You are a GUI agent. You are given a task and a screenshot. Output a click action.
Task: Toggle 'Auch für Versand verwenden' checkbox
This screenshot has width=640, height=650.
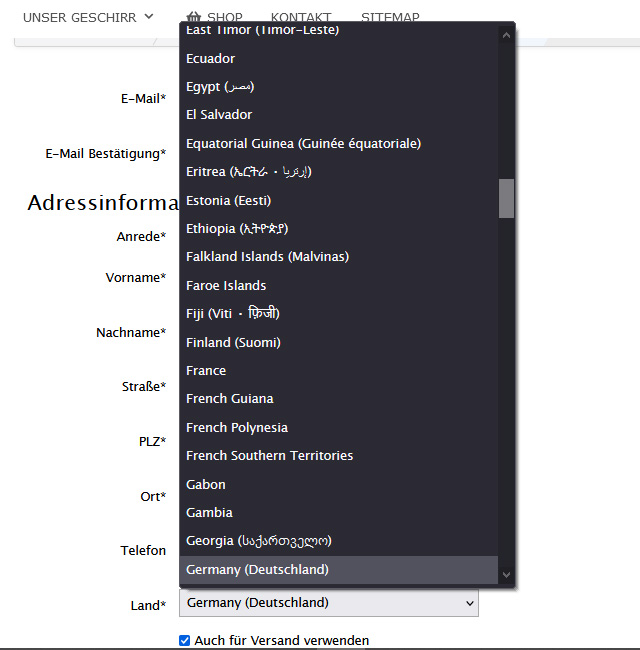[x=184, y=640]
